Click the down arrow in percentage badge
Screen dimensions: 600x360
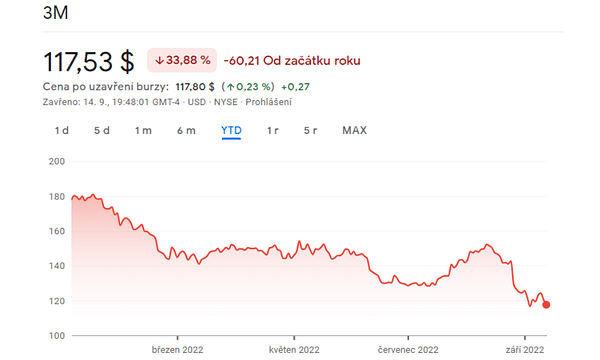(x=159, y=60)
